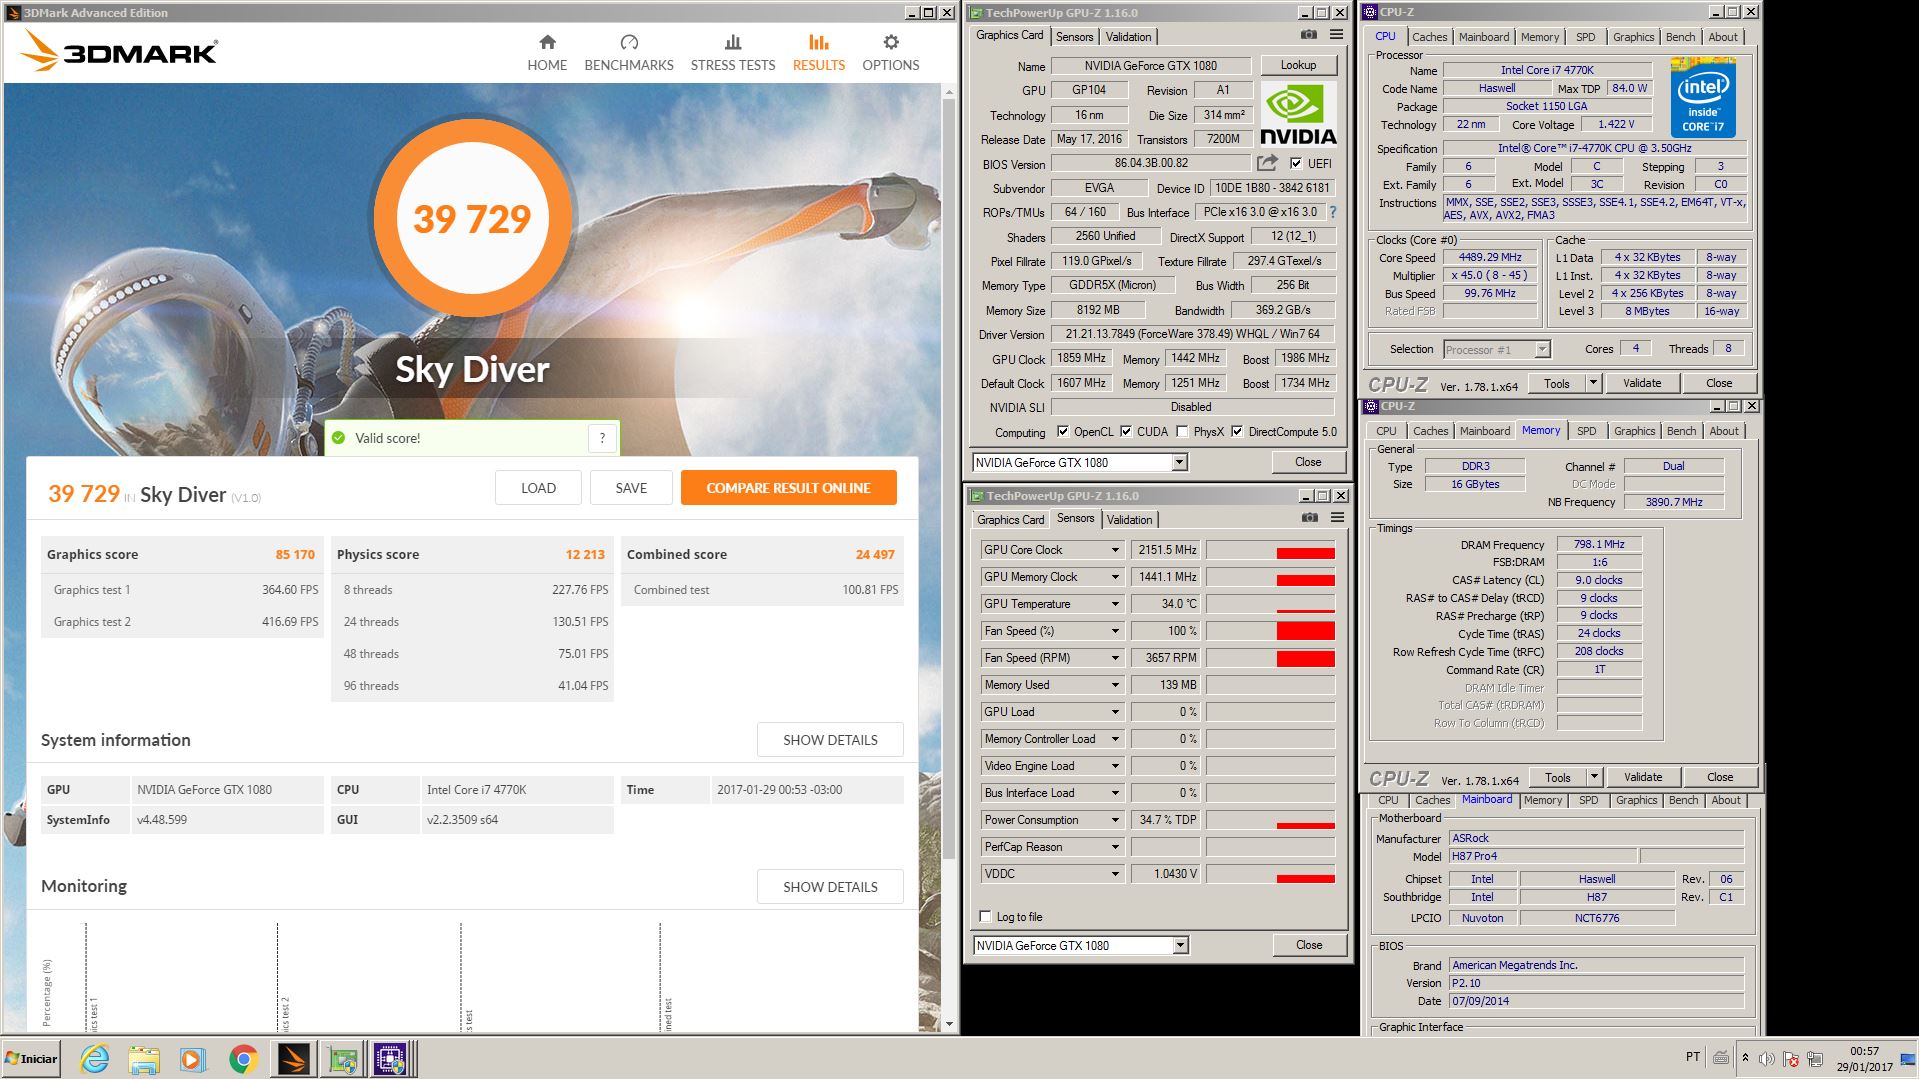Open the VDDC sensor dropdown
The width and height of the screenshot is (1919, 1079).
coord(1115,874)
